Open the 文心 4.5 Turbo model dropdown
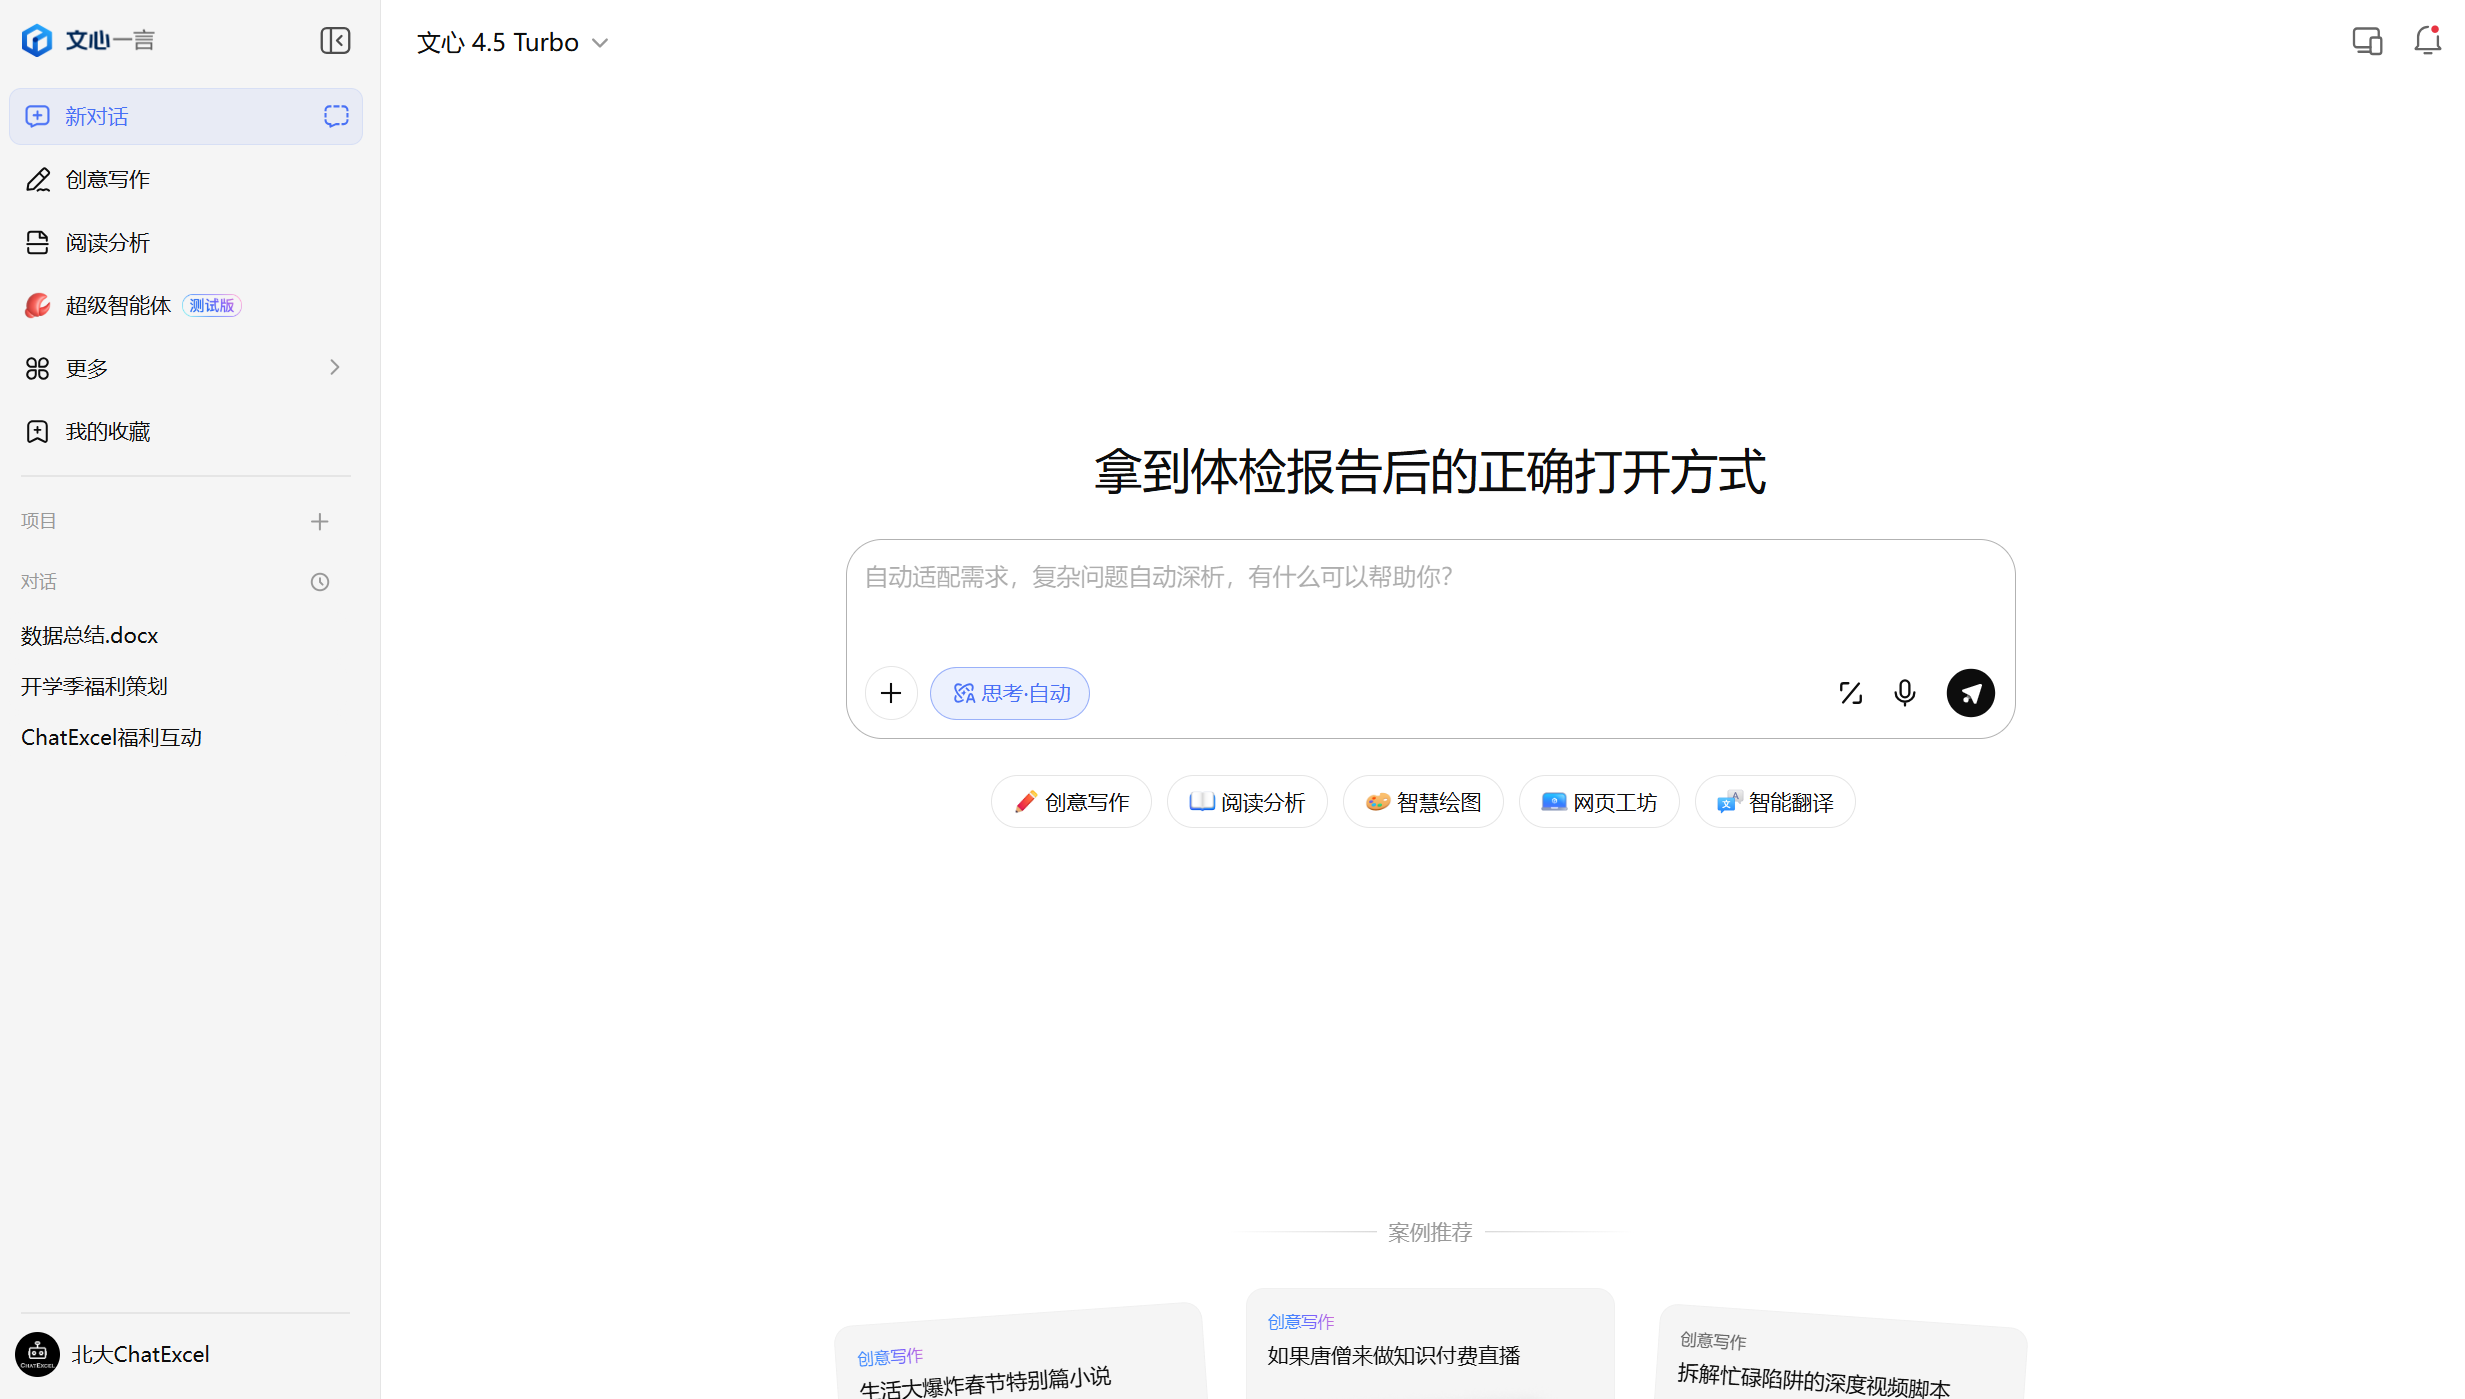 pos(512,43)
